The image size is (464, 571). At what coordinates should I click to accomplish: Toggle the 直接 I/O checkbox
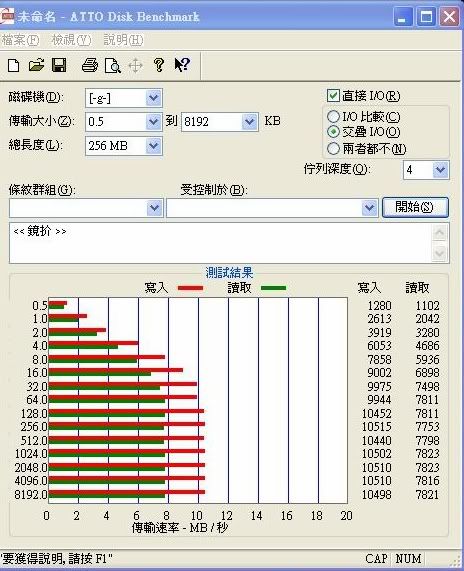(x=333, y=96)
